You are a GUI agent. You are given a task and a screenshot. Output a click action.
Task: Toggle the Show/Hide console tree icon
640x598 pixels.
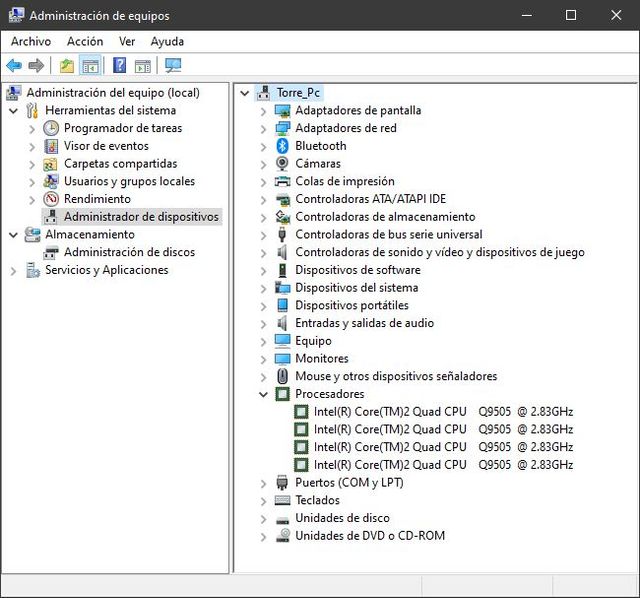(x=90, y=65)
